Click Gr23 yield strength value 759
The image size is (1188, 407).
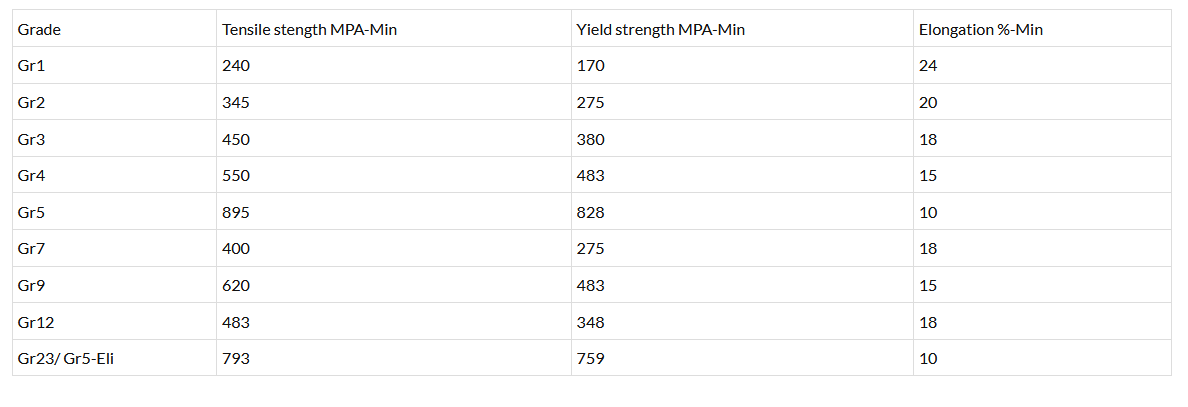[x=591, y=358]
